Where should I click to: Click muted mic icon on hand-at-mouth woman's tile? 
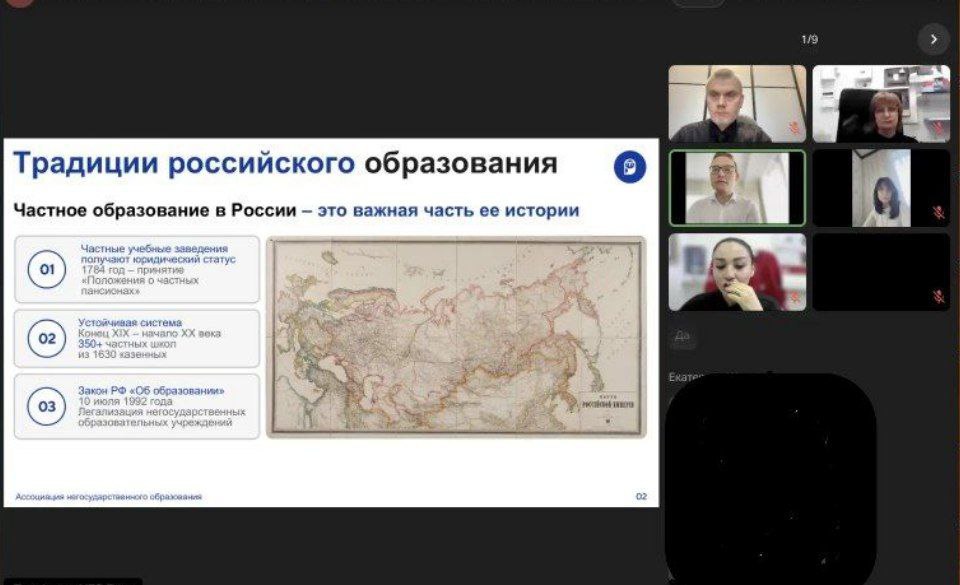click(x=795, y=297)
